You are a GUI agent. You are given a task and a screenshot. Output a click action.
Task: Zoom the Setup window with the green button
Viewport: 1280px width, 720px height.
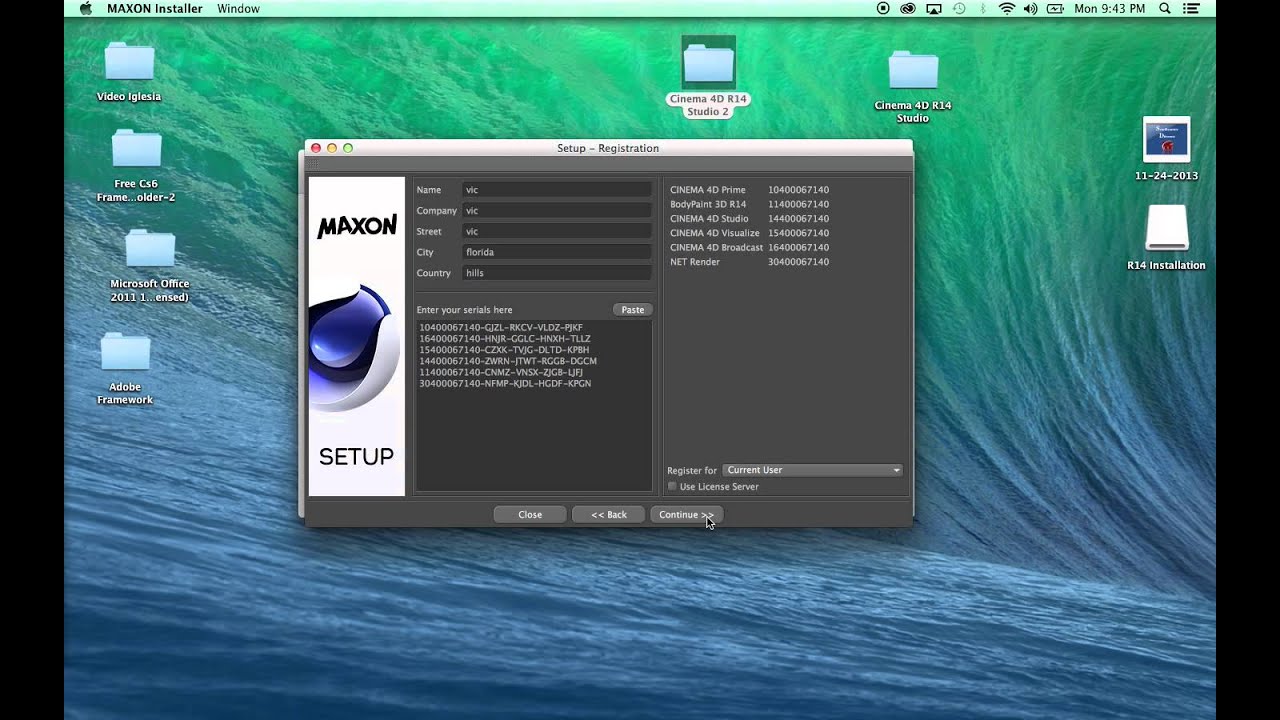[348, 148]
